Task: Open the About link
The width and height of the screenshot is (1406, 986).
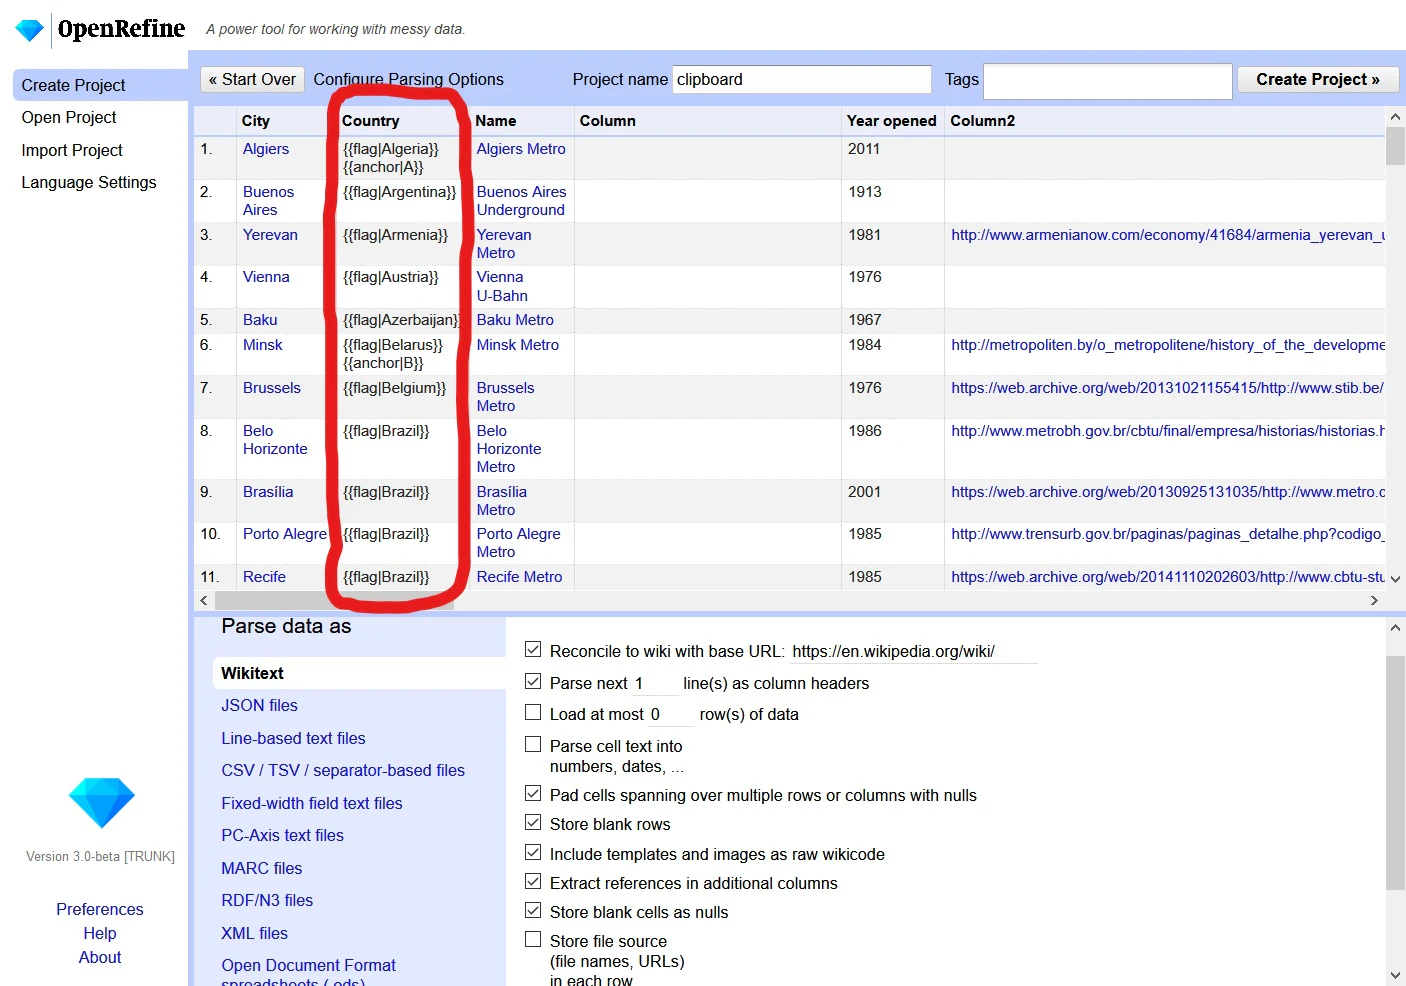Action: click(x=100, y=957)
